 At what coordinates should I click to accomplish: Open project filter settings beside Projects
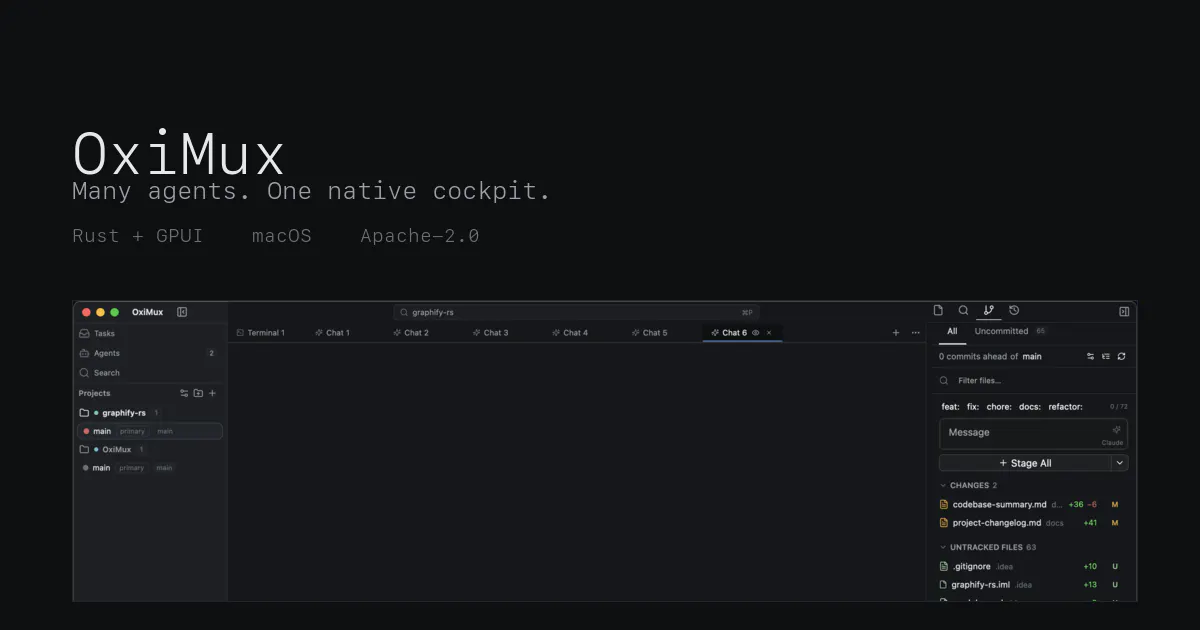(x=184, y=393)
